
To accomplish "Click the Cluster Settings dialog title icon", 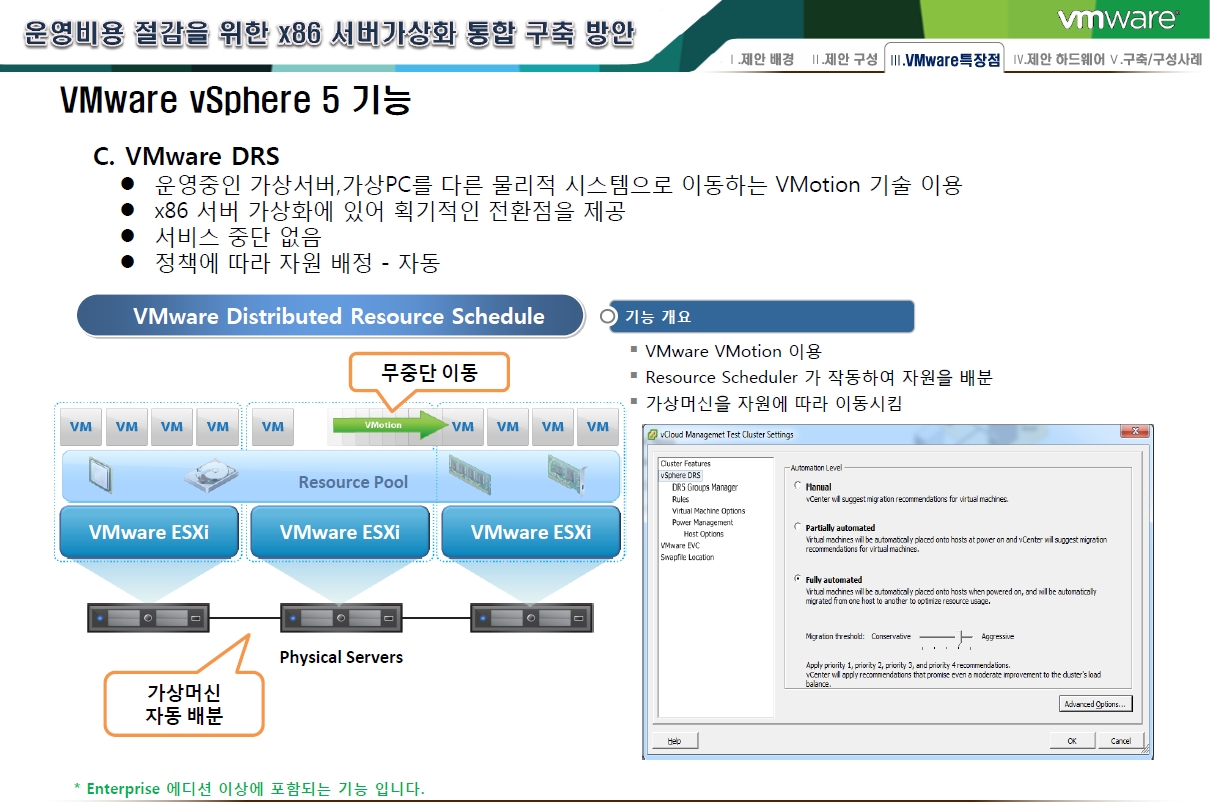I will tap(653, 435).
